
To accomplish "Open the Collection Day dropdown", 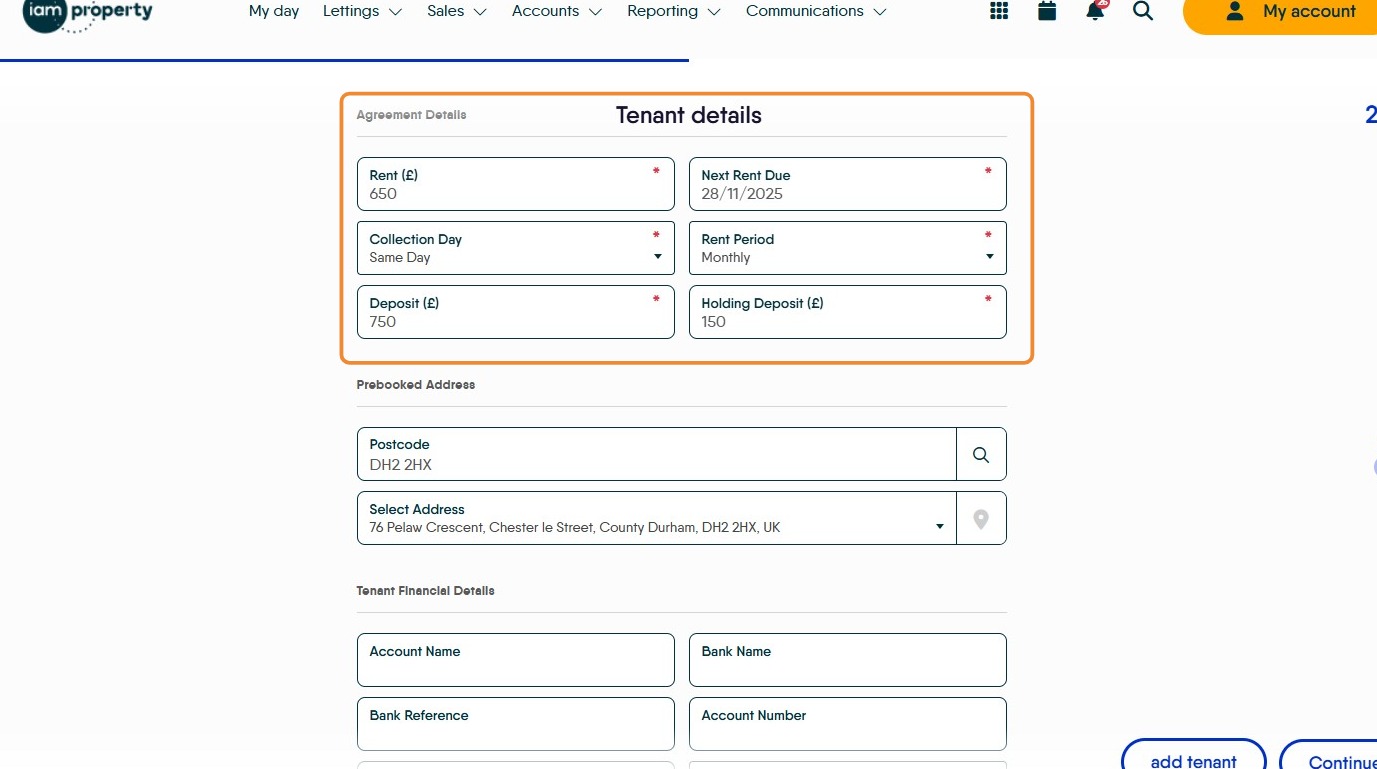I will [515, 248].
